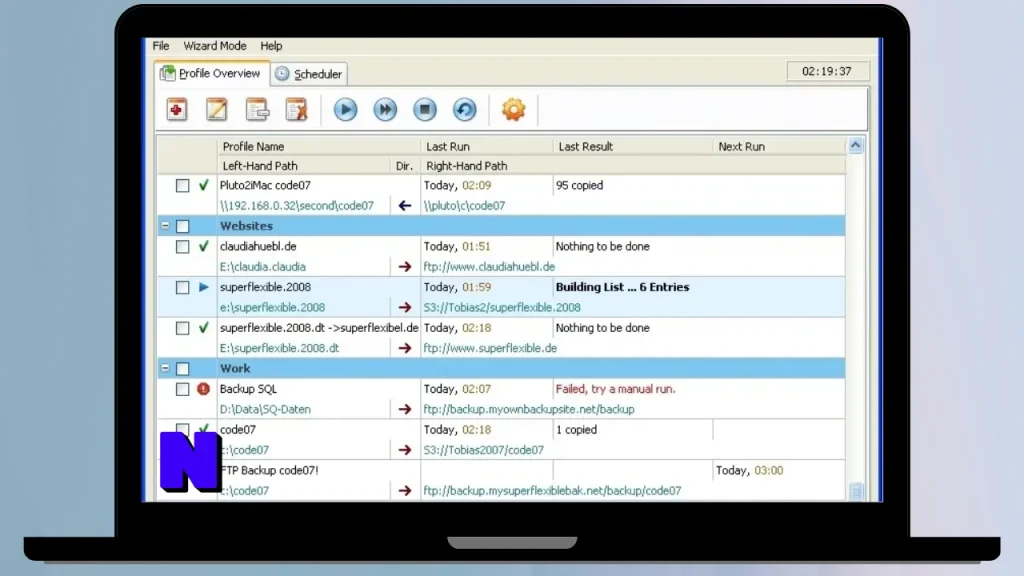Click the rename profile icon
Viewport: 1024px width, 576px height.
point(257,110)
